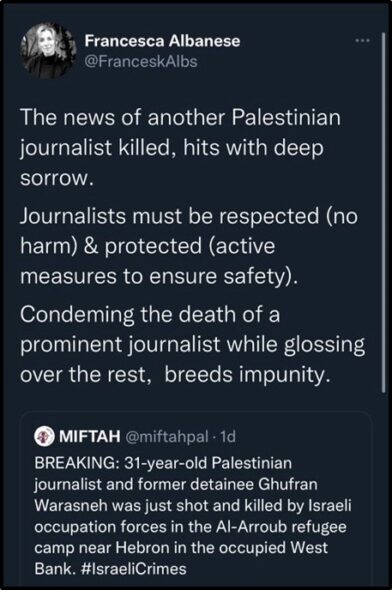Viewport: 392px width, 590px height.
Task: Open the quoted MIFTAH tweet body text
Action: 193,516
